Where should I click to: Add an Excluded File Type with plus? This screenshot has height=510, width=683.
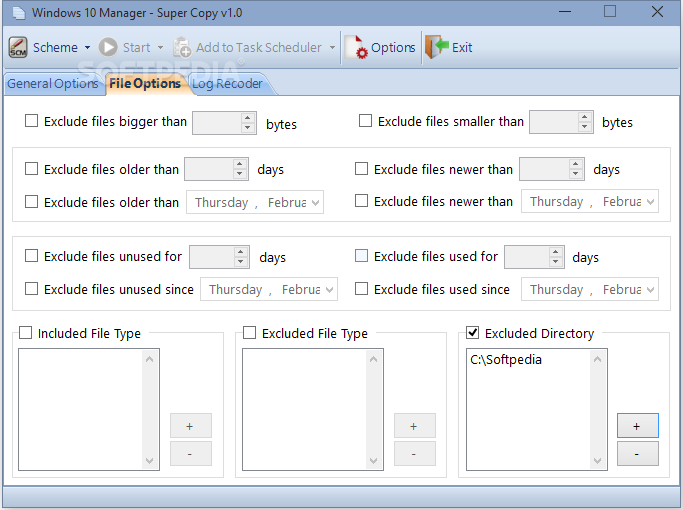tap(414, 426)
